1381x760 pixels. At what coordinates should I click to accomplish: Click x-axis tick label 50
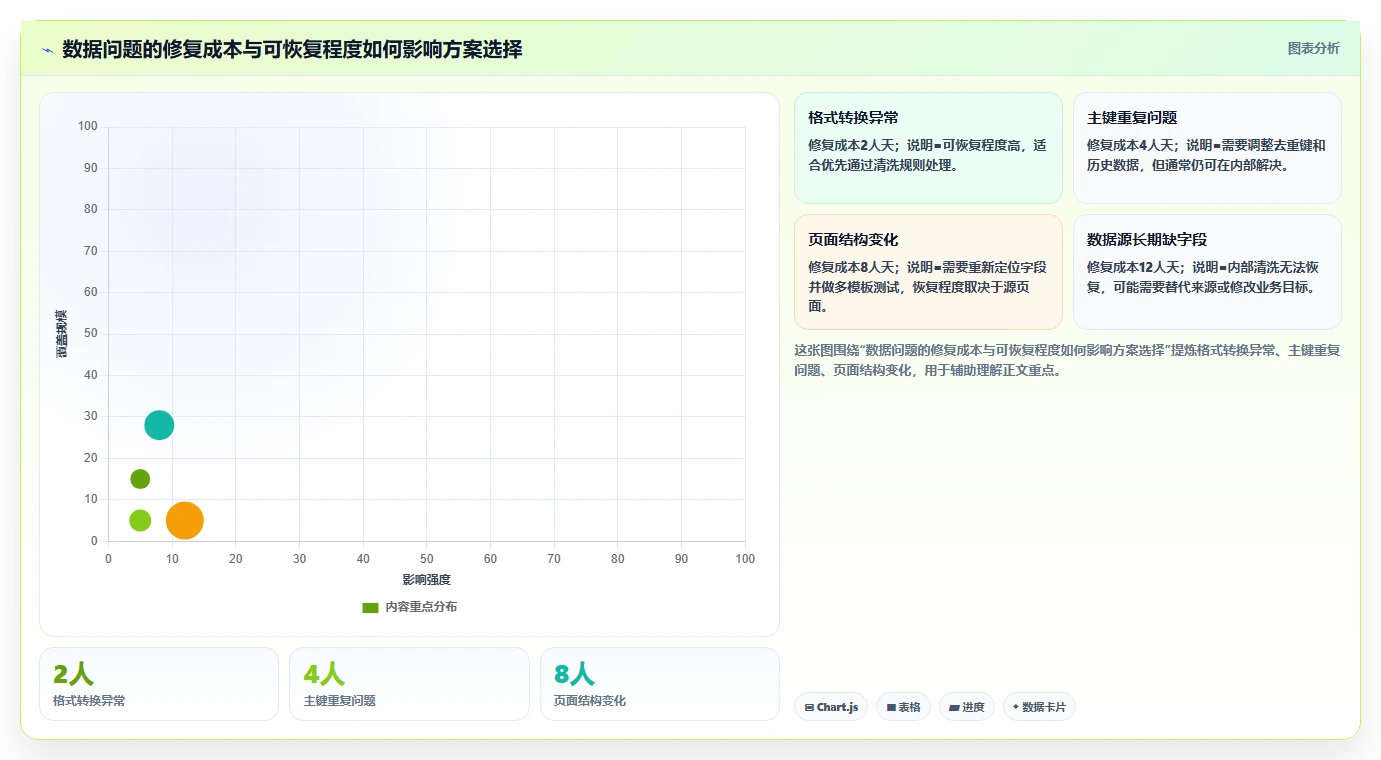[427, 559]
